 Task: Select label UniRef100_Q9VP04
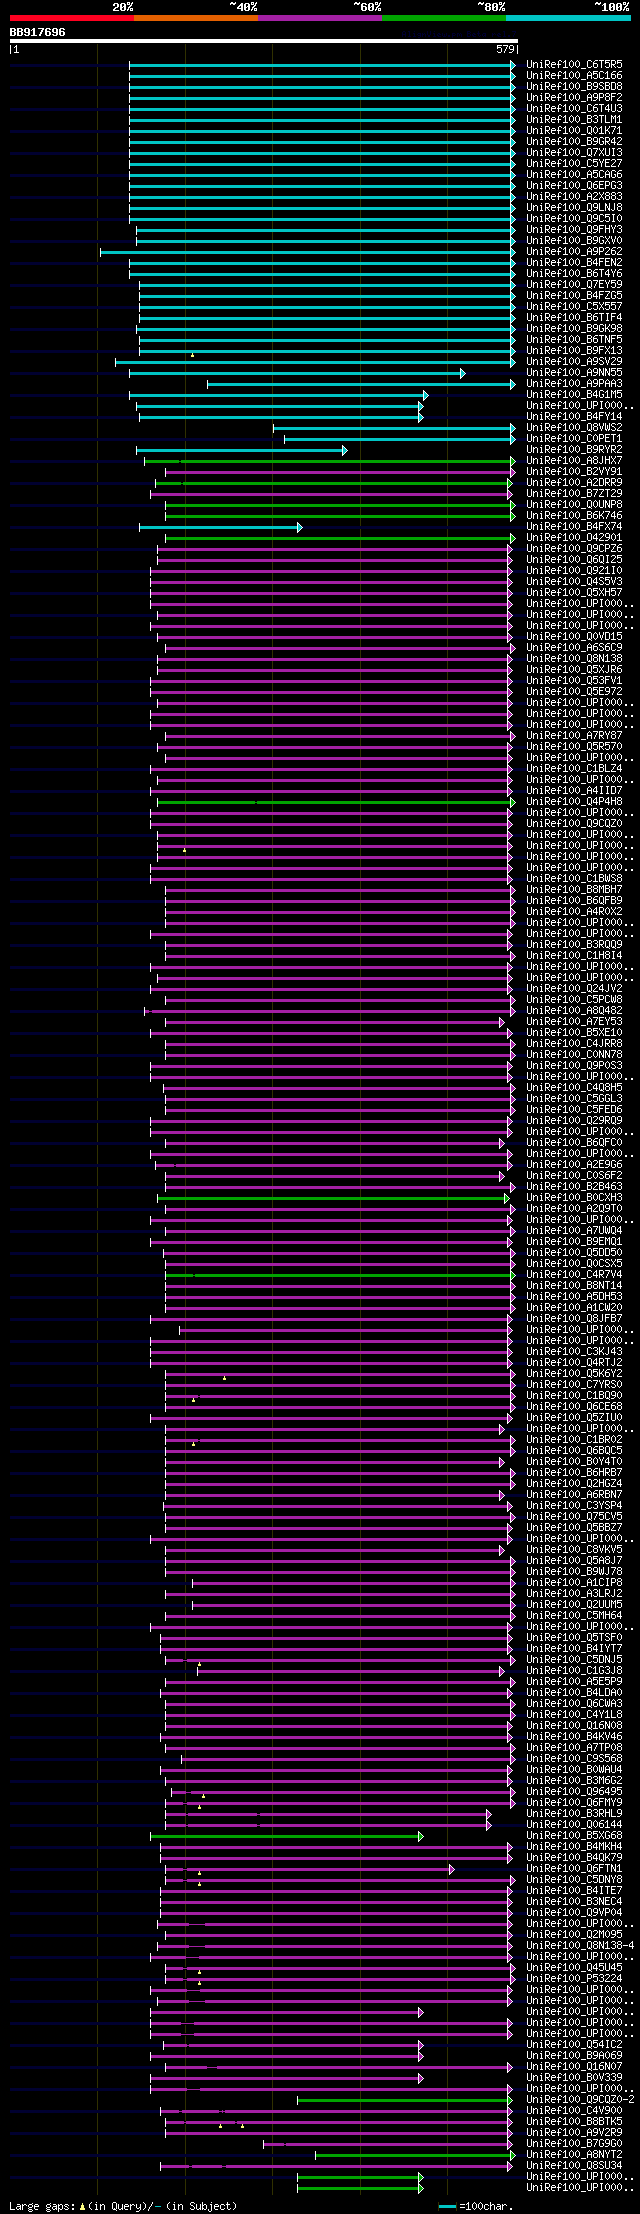click(574, 1913)
